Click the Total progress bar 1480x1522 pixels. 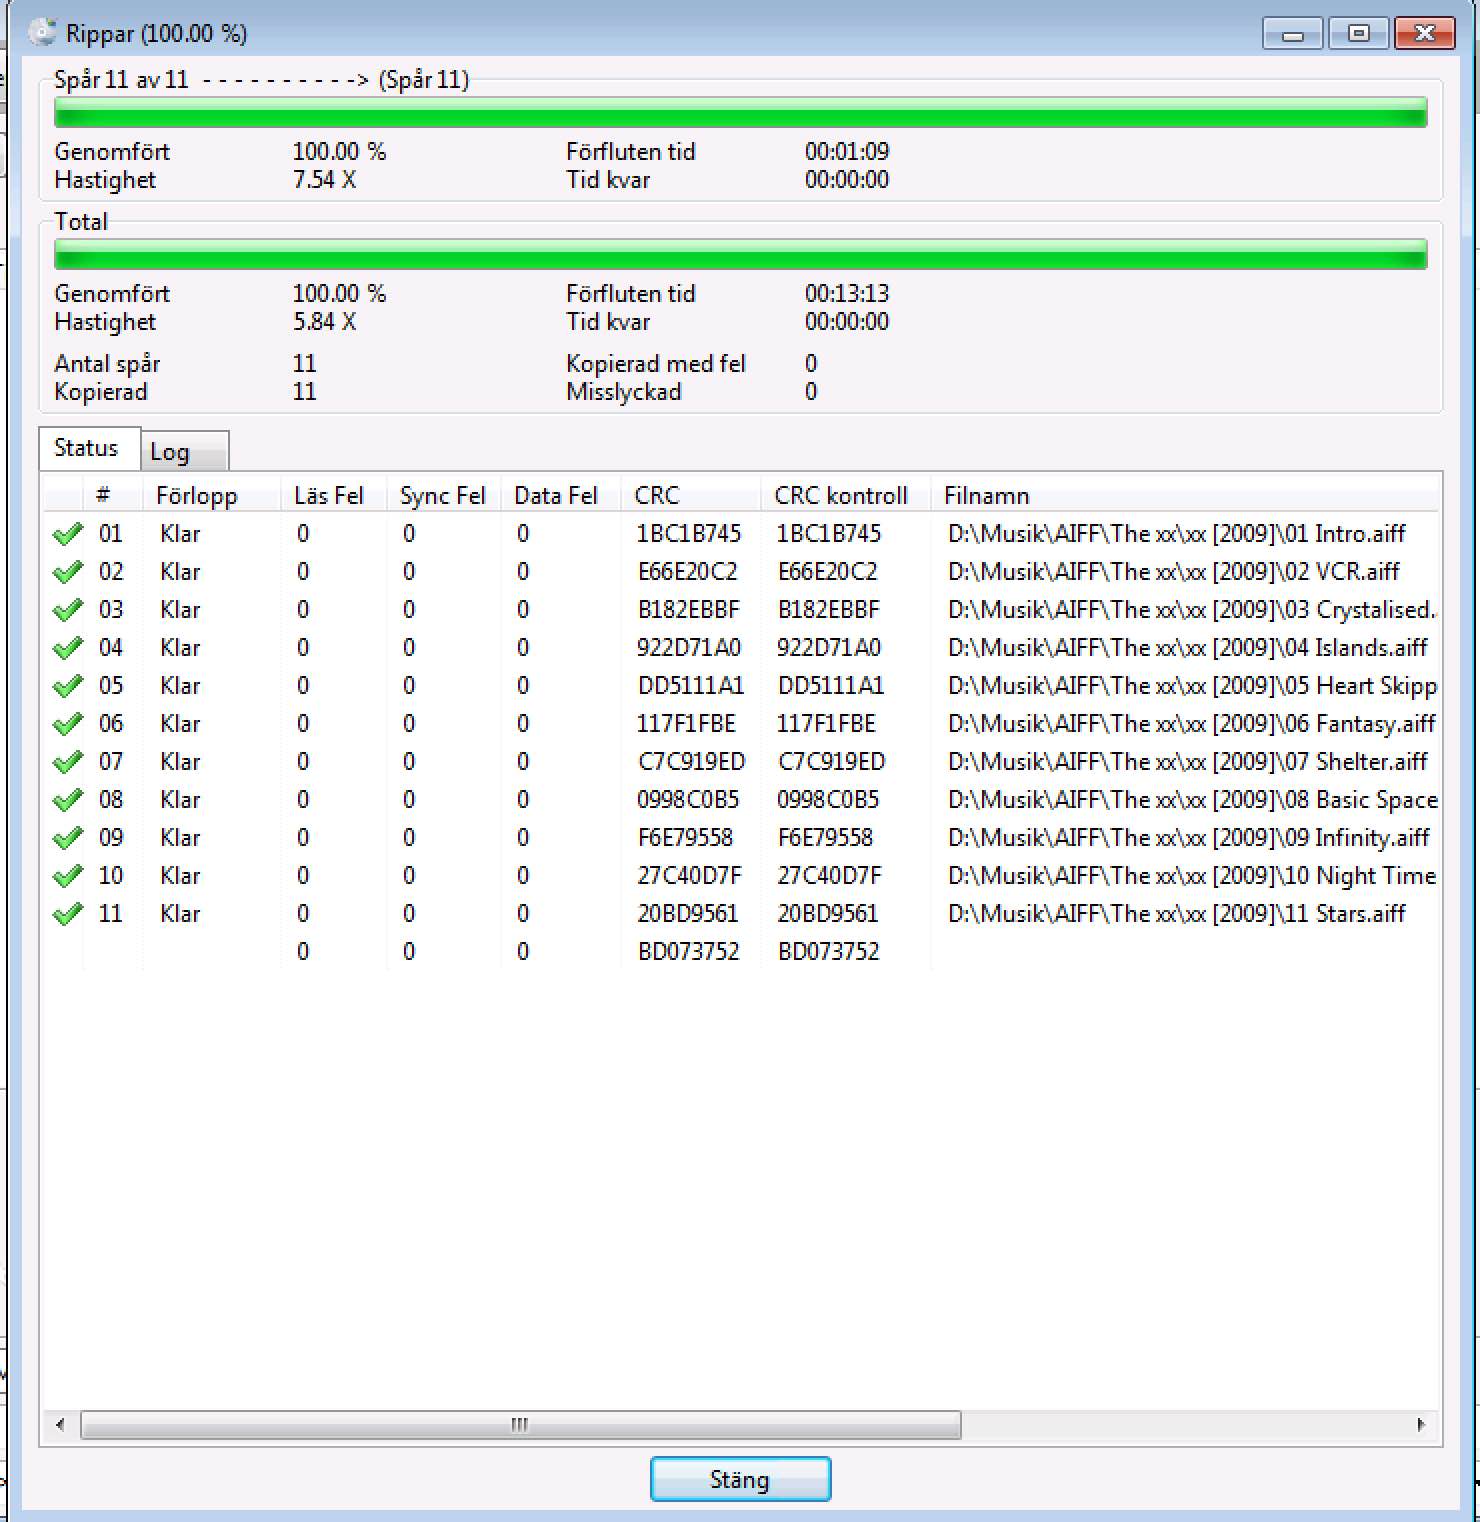tap(740, 254)
